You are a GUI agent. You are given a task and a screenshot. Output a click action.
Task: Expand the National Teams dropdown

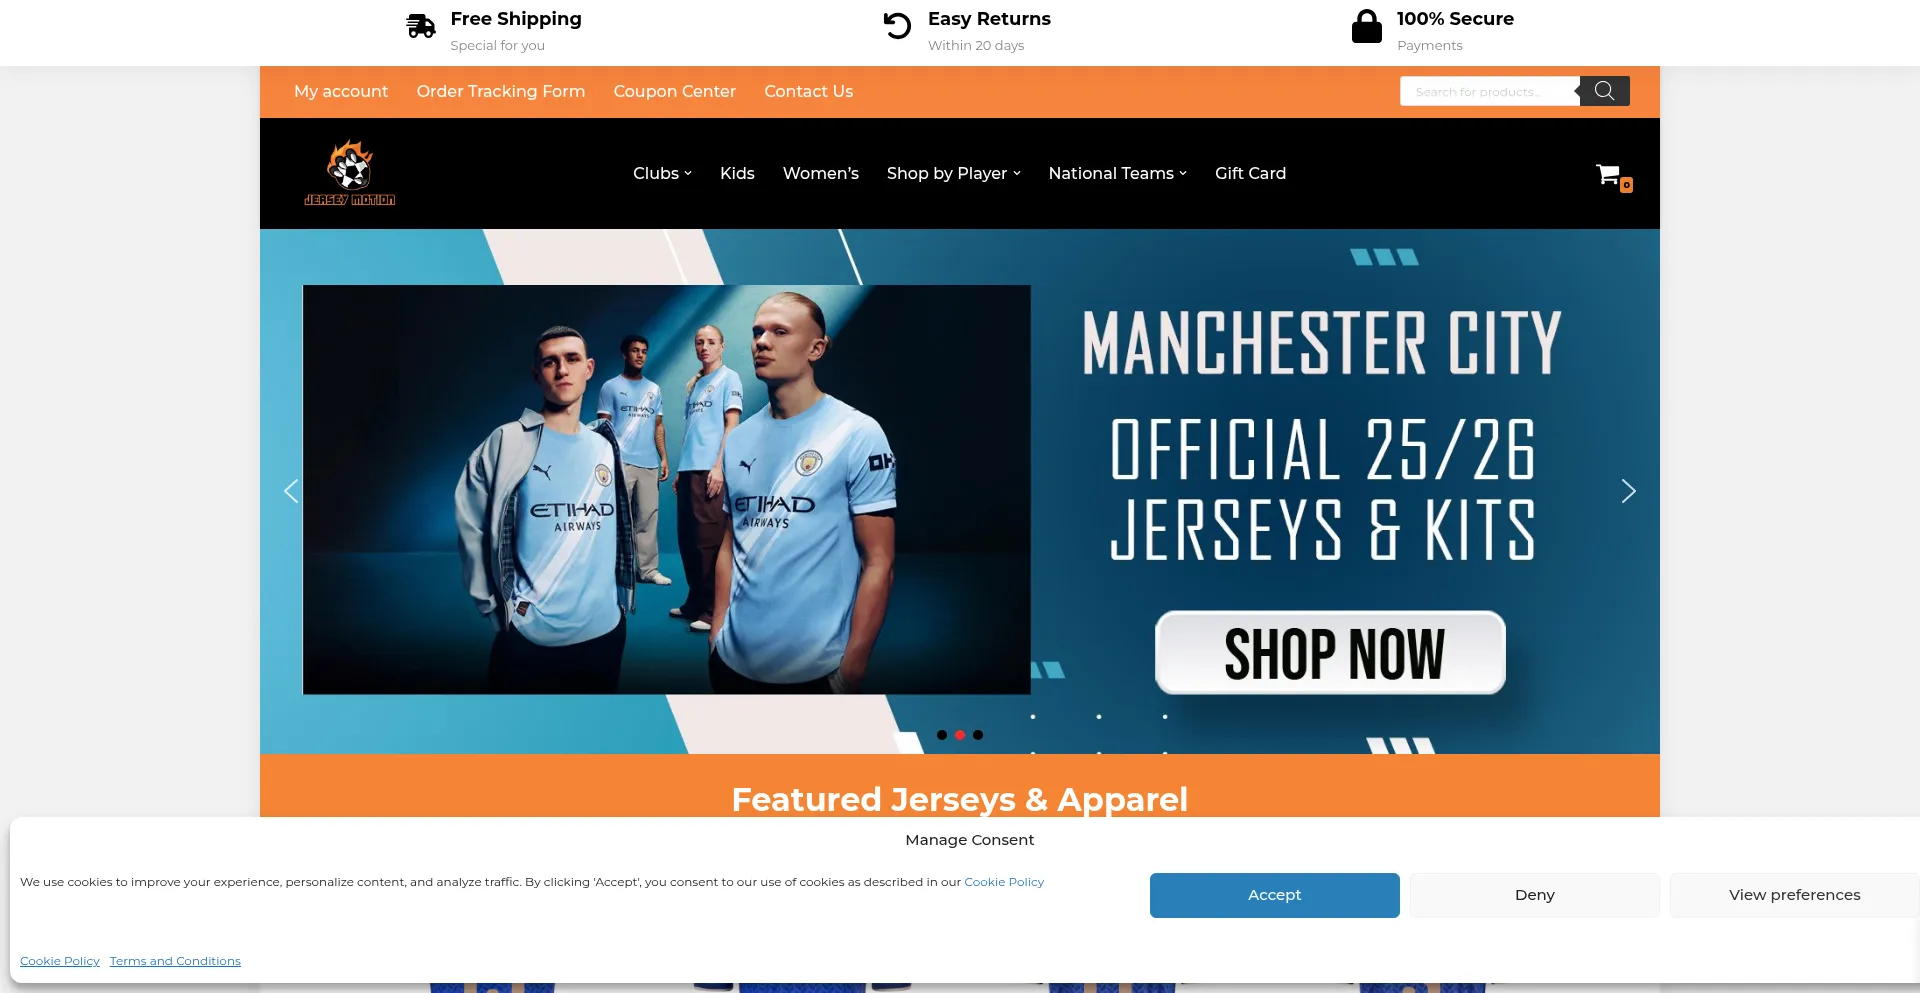pyautogui.click(x=1117, y=173)
